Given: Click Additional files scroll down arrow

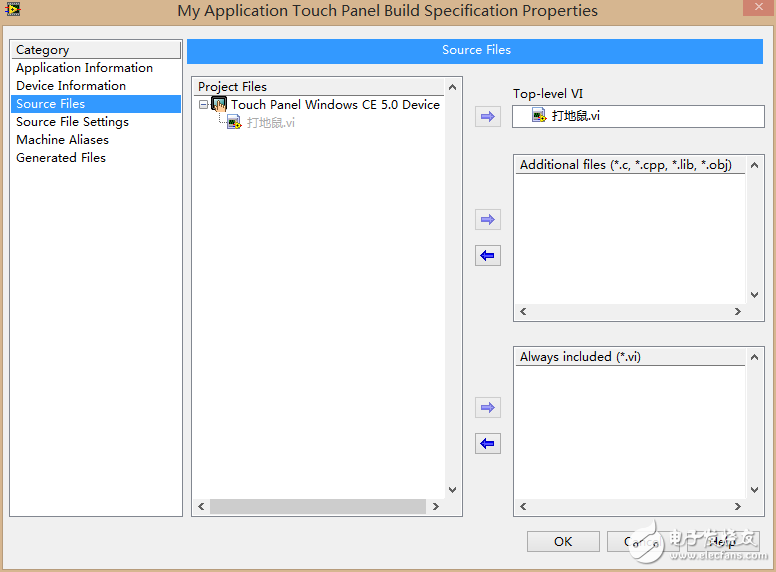Looking at the screenshot, I should [x=754, y=295].
